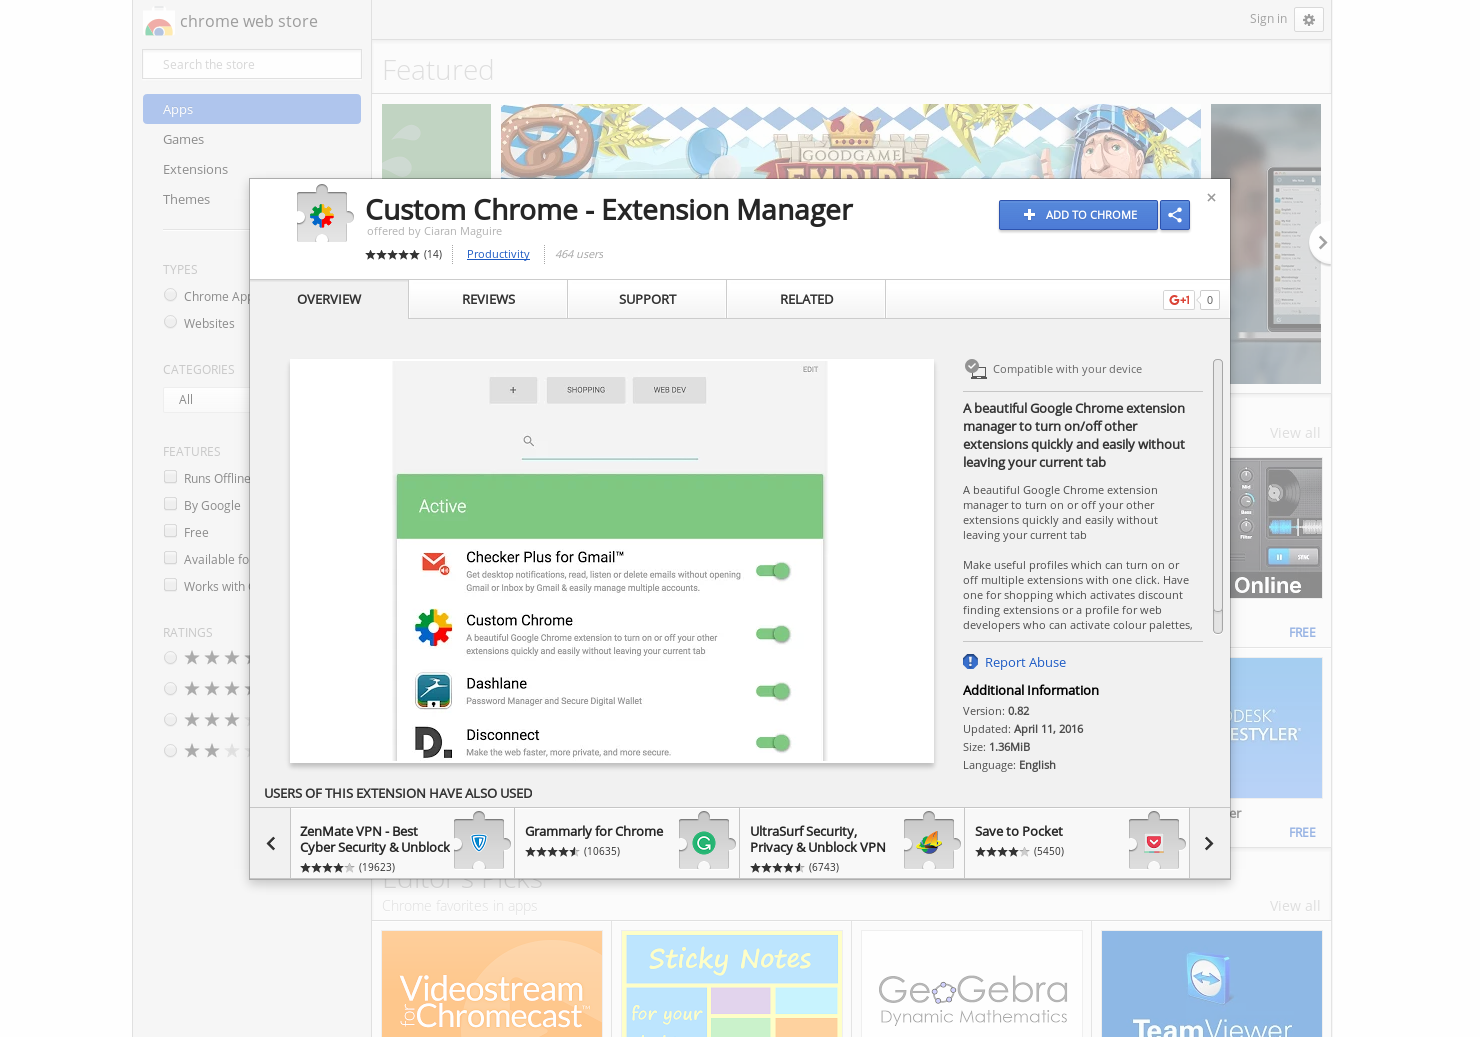Click the Report Abuse link
This screenshot has height=1037, width=1480.
(x=1025, y=662)
